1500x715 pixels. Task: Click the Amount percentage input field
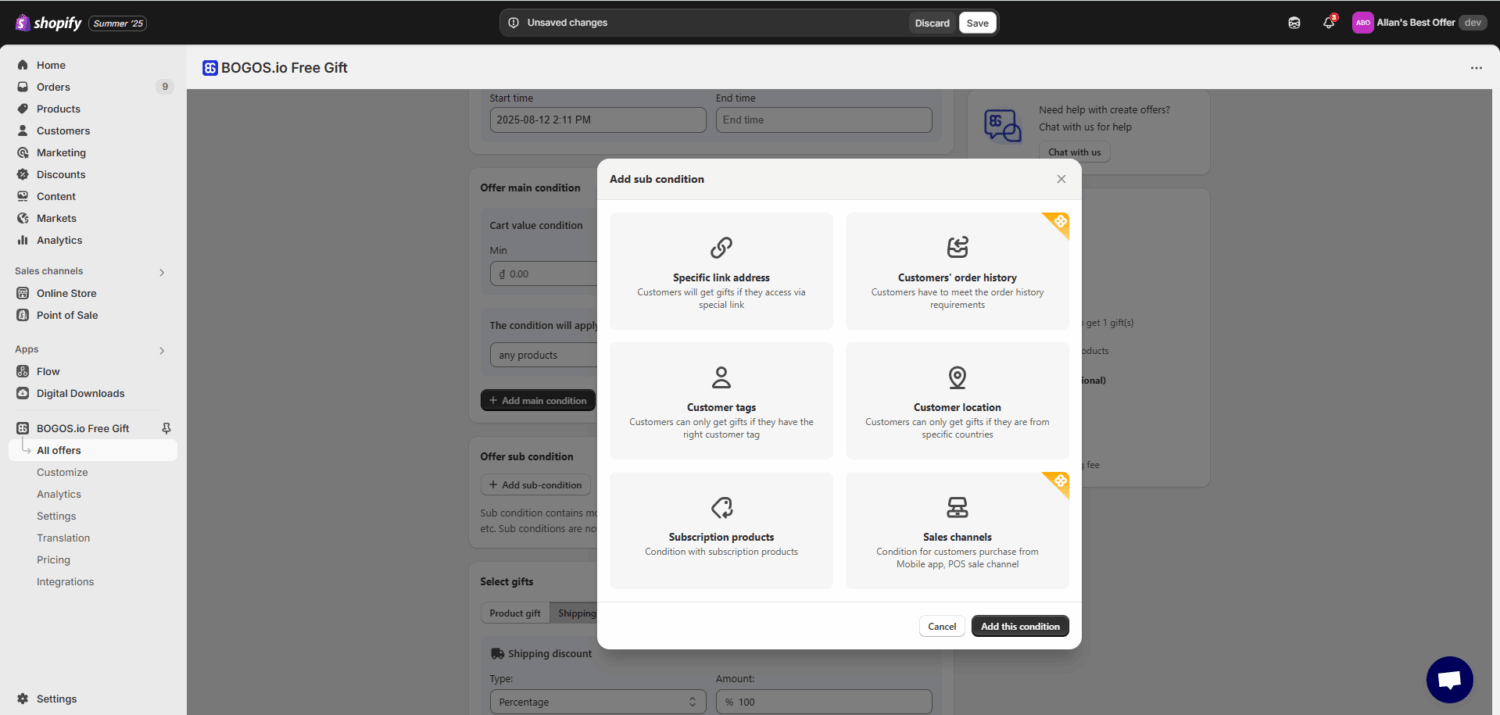pyautogui.click(x=824, y=702)
